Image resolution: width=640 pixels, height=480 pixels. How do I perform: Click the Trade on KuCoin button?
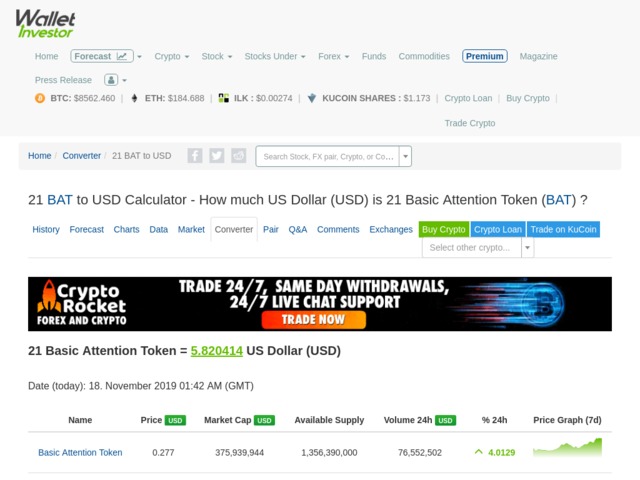click(x=563, y=229)
